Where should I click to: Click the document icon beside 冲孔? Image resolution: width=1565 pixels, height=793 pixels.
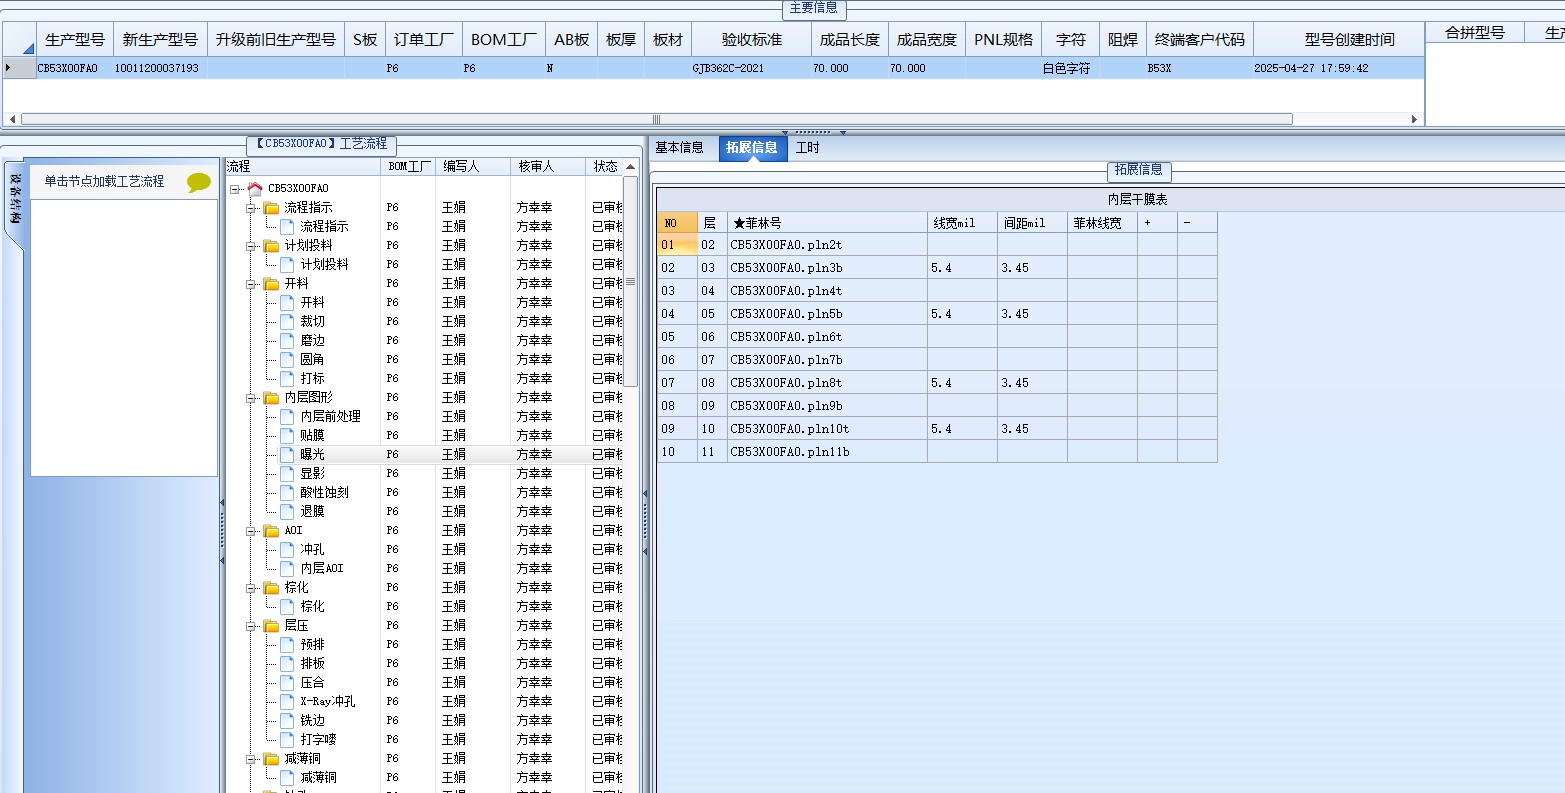[287, 549]
